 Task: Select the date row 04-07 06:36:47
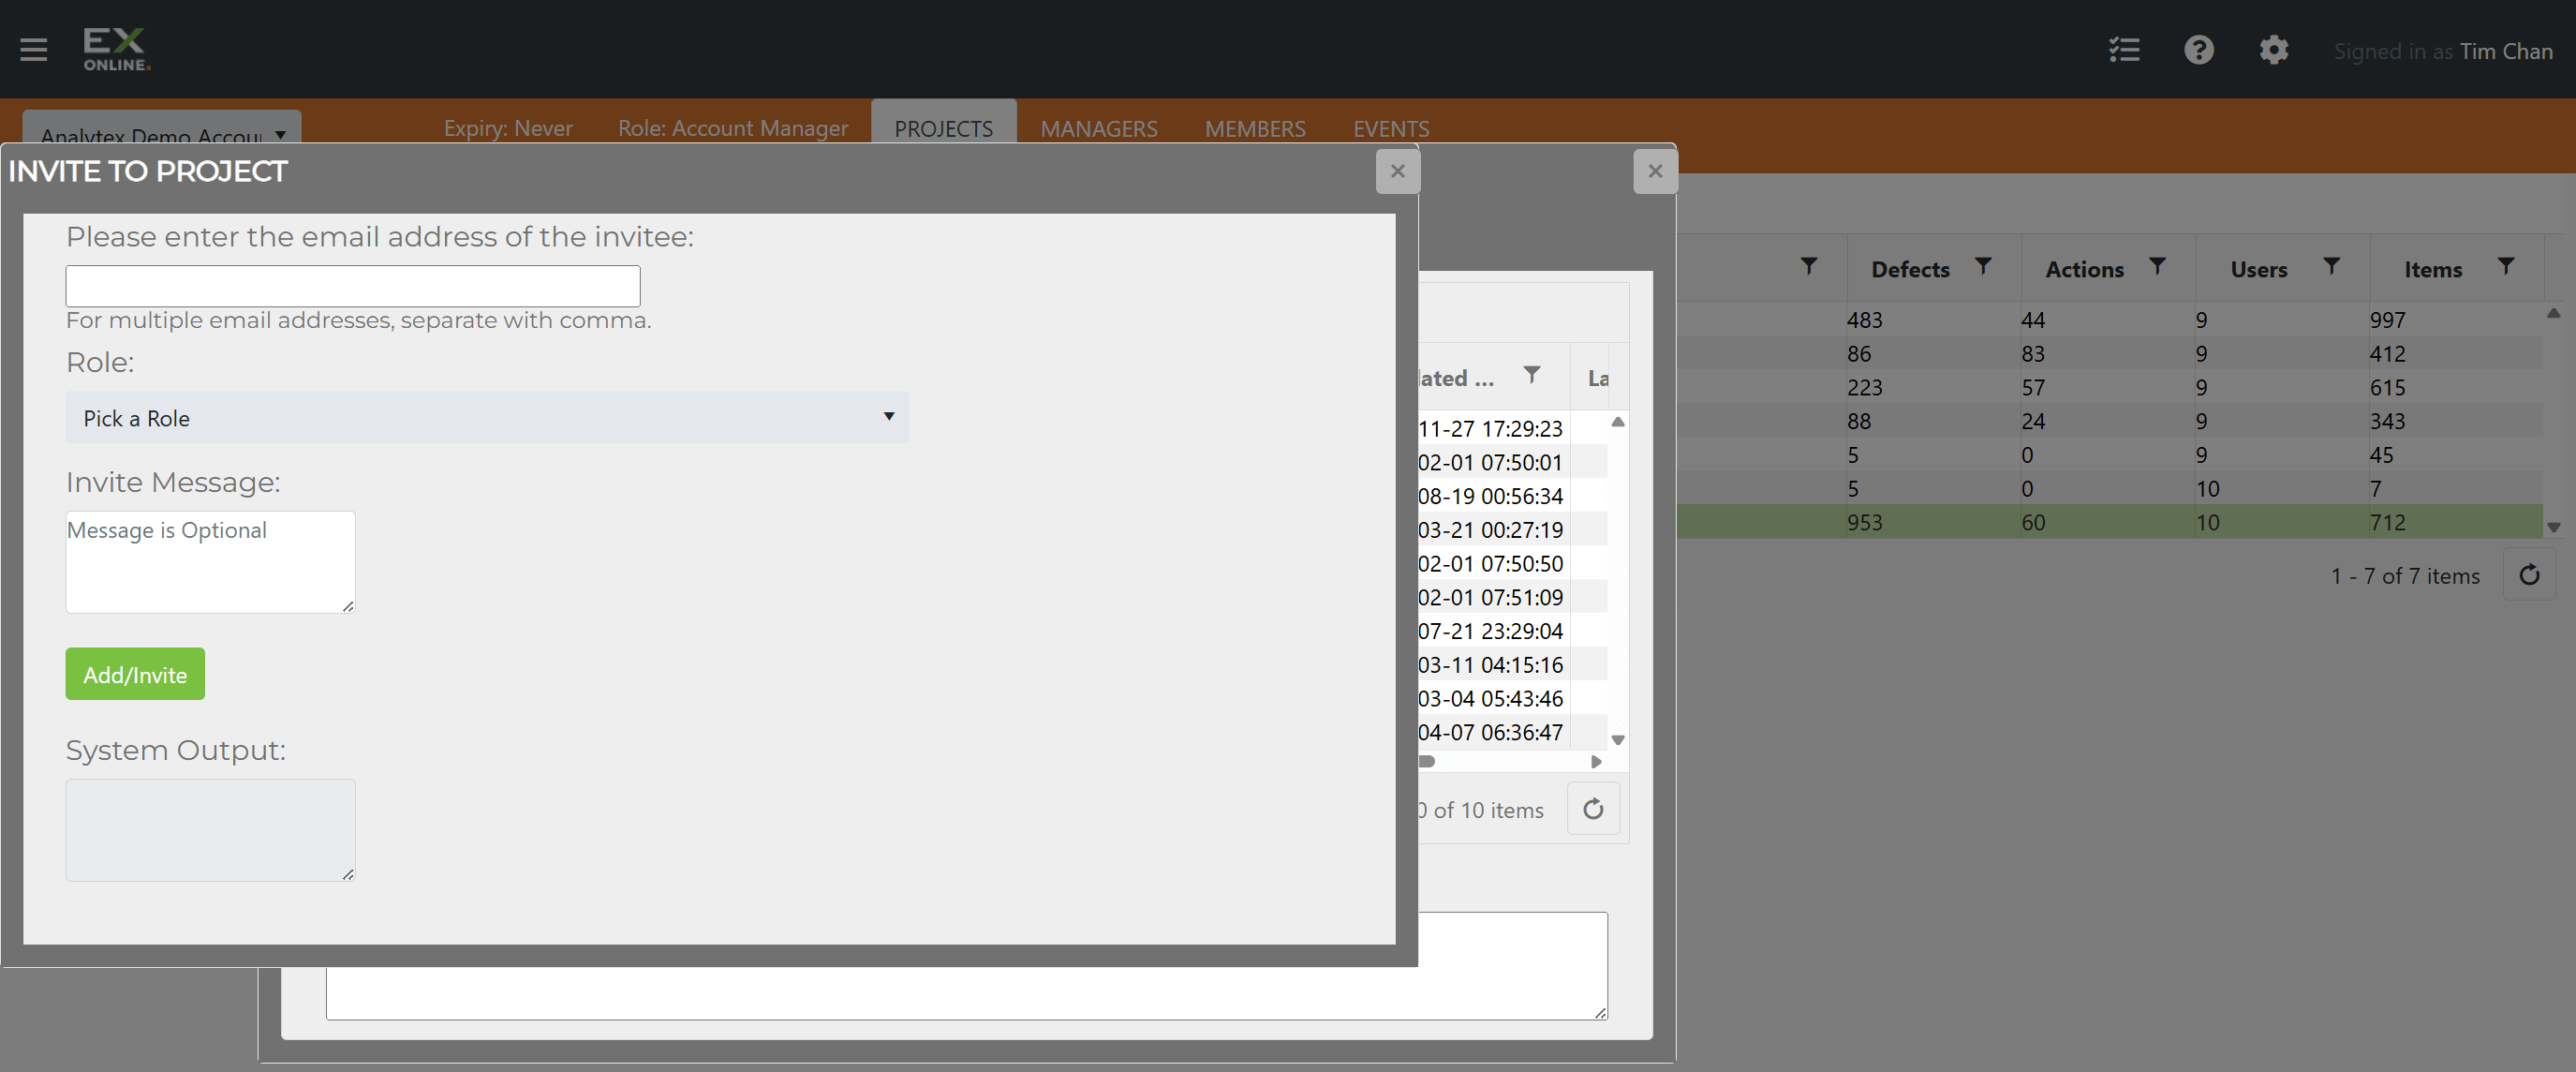tap(1512, 732)
